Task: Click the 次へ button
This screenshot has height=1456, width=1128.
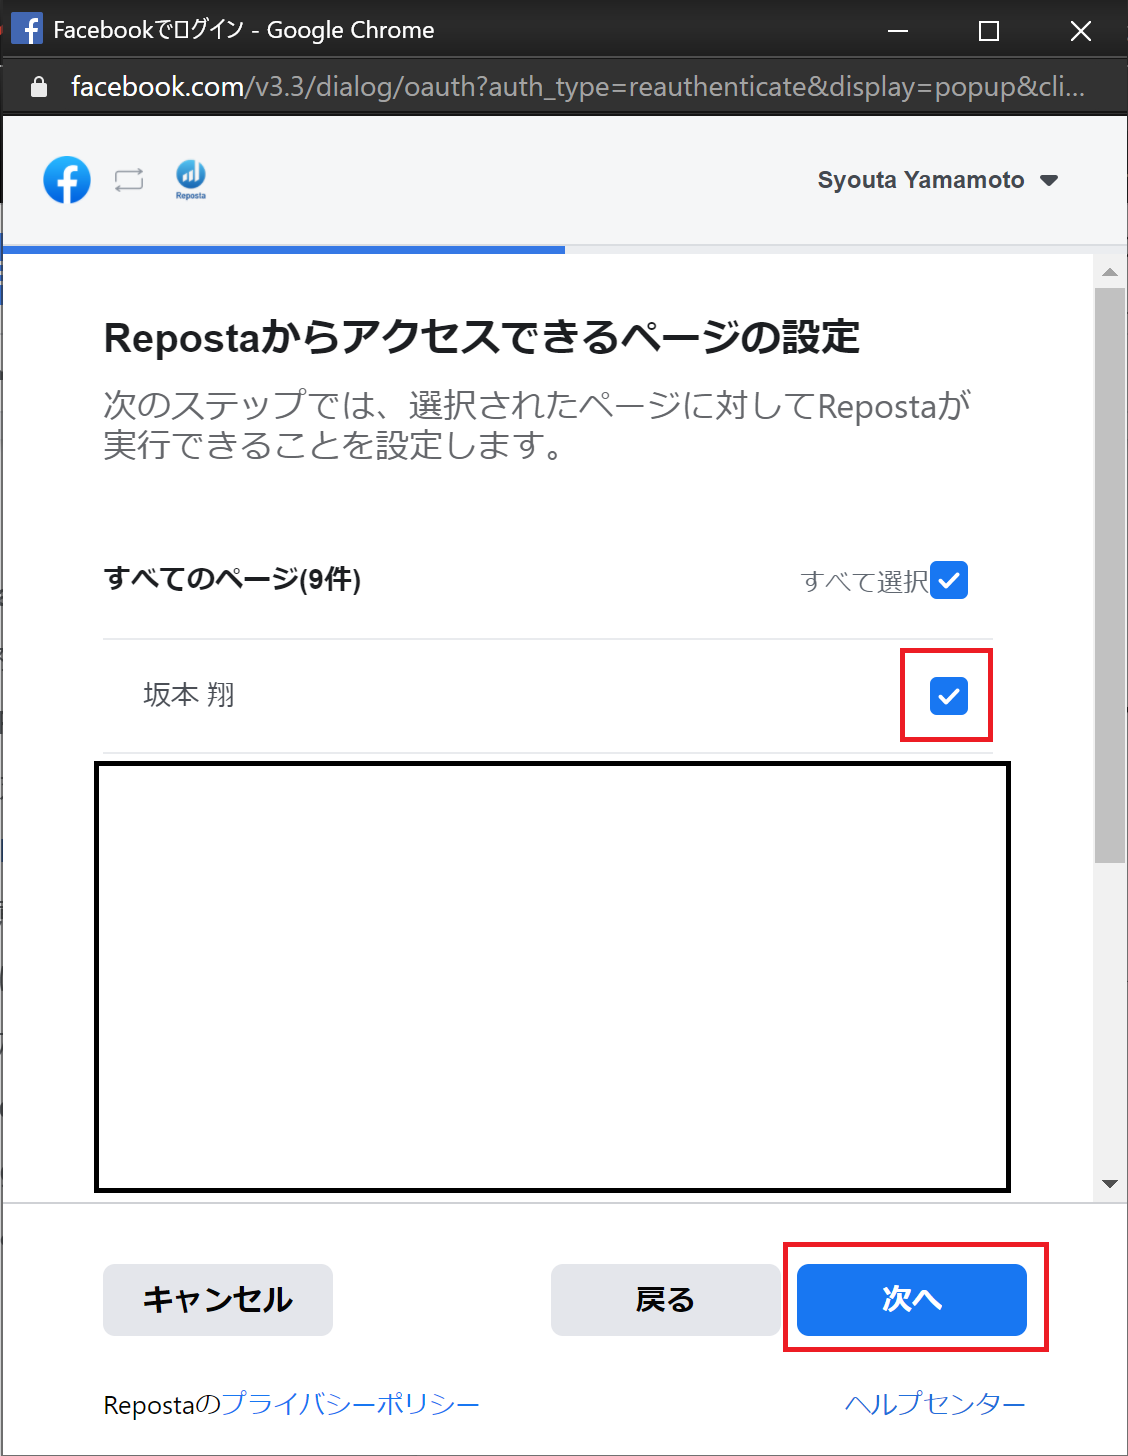Action: 912,1300
